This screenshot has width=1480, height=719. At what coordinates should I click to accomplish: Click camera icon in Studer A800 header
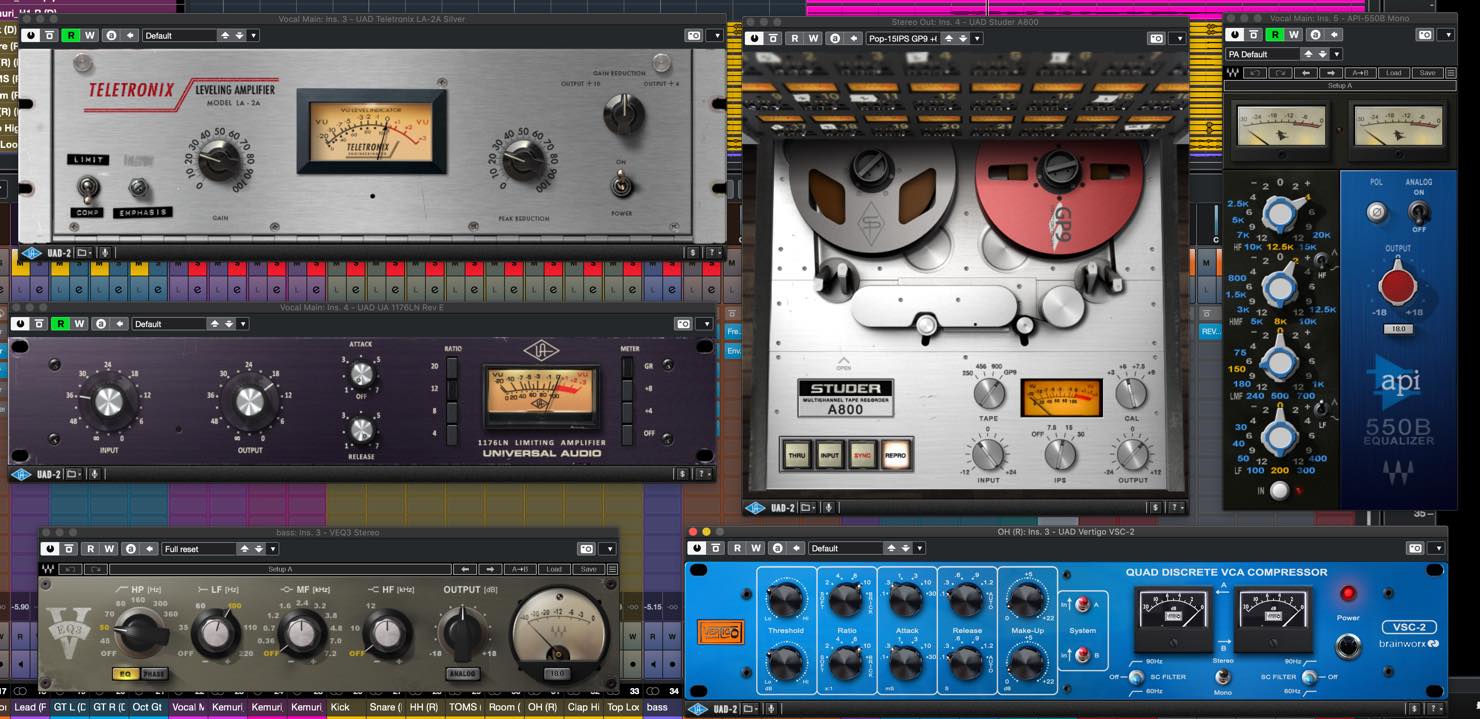click(1157, 38)
